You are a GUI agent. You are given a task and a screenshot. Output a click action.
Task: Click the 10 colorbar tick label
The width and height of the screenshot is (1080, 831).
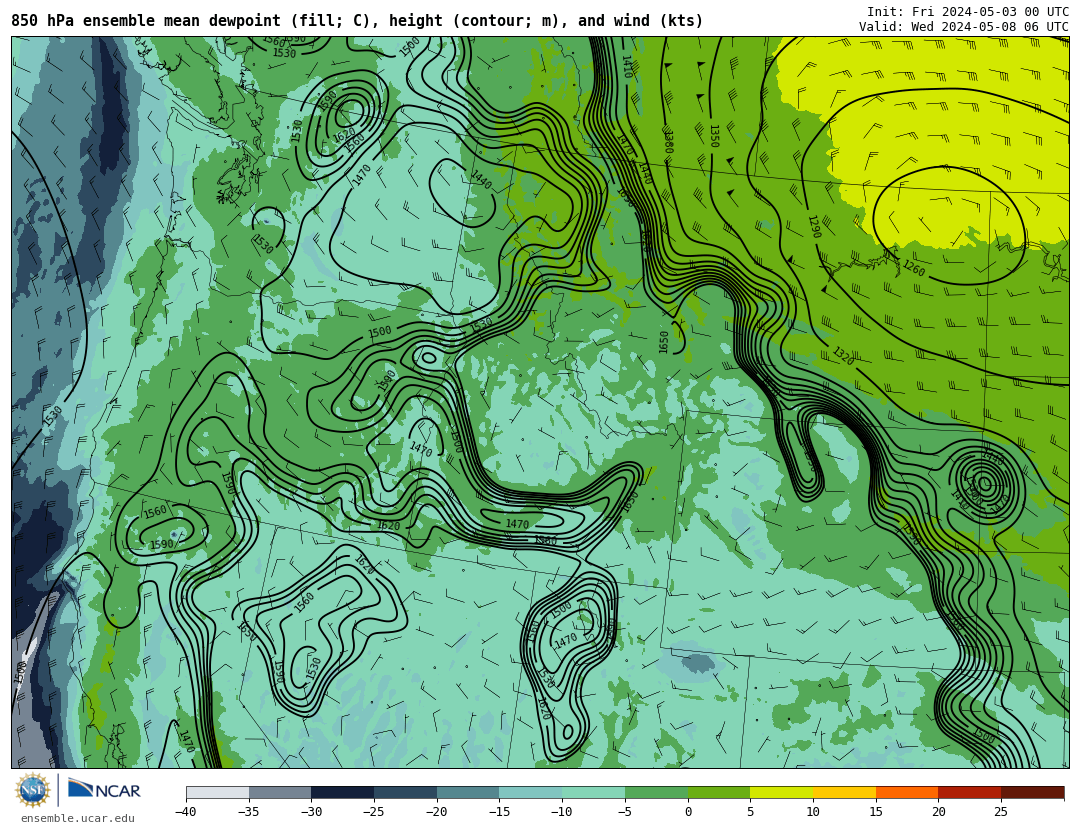[813, 812]
